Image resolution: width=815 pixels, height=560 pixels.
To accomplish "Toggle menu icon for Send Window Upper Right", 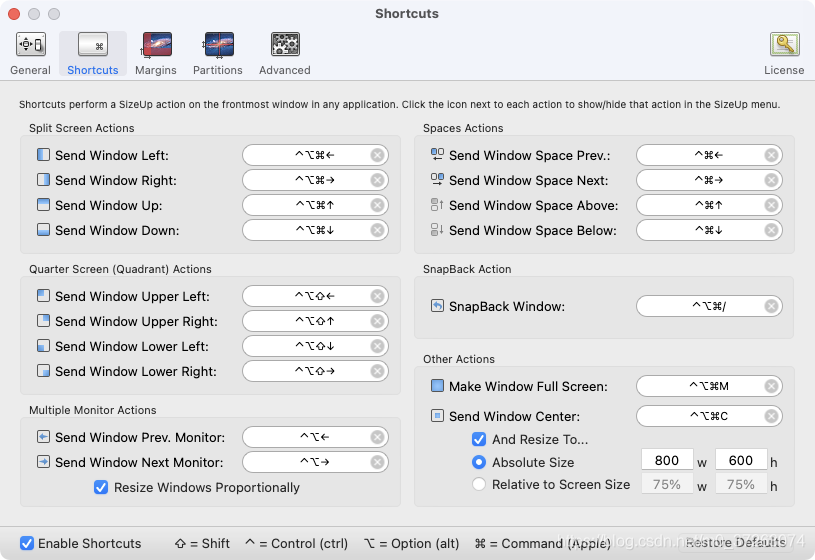I will pos(43,321).
